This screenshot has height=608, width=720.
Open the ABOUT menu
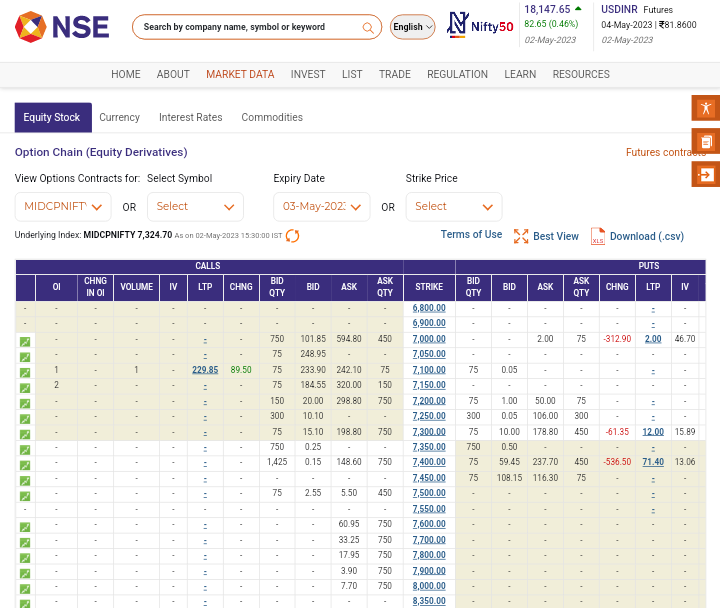[173, 74]
